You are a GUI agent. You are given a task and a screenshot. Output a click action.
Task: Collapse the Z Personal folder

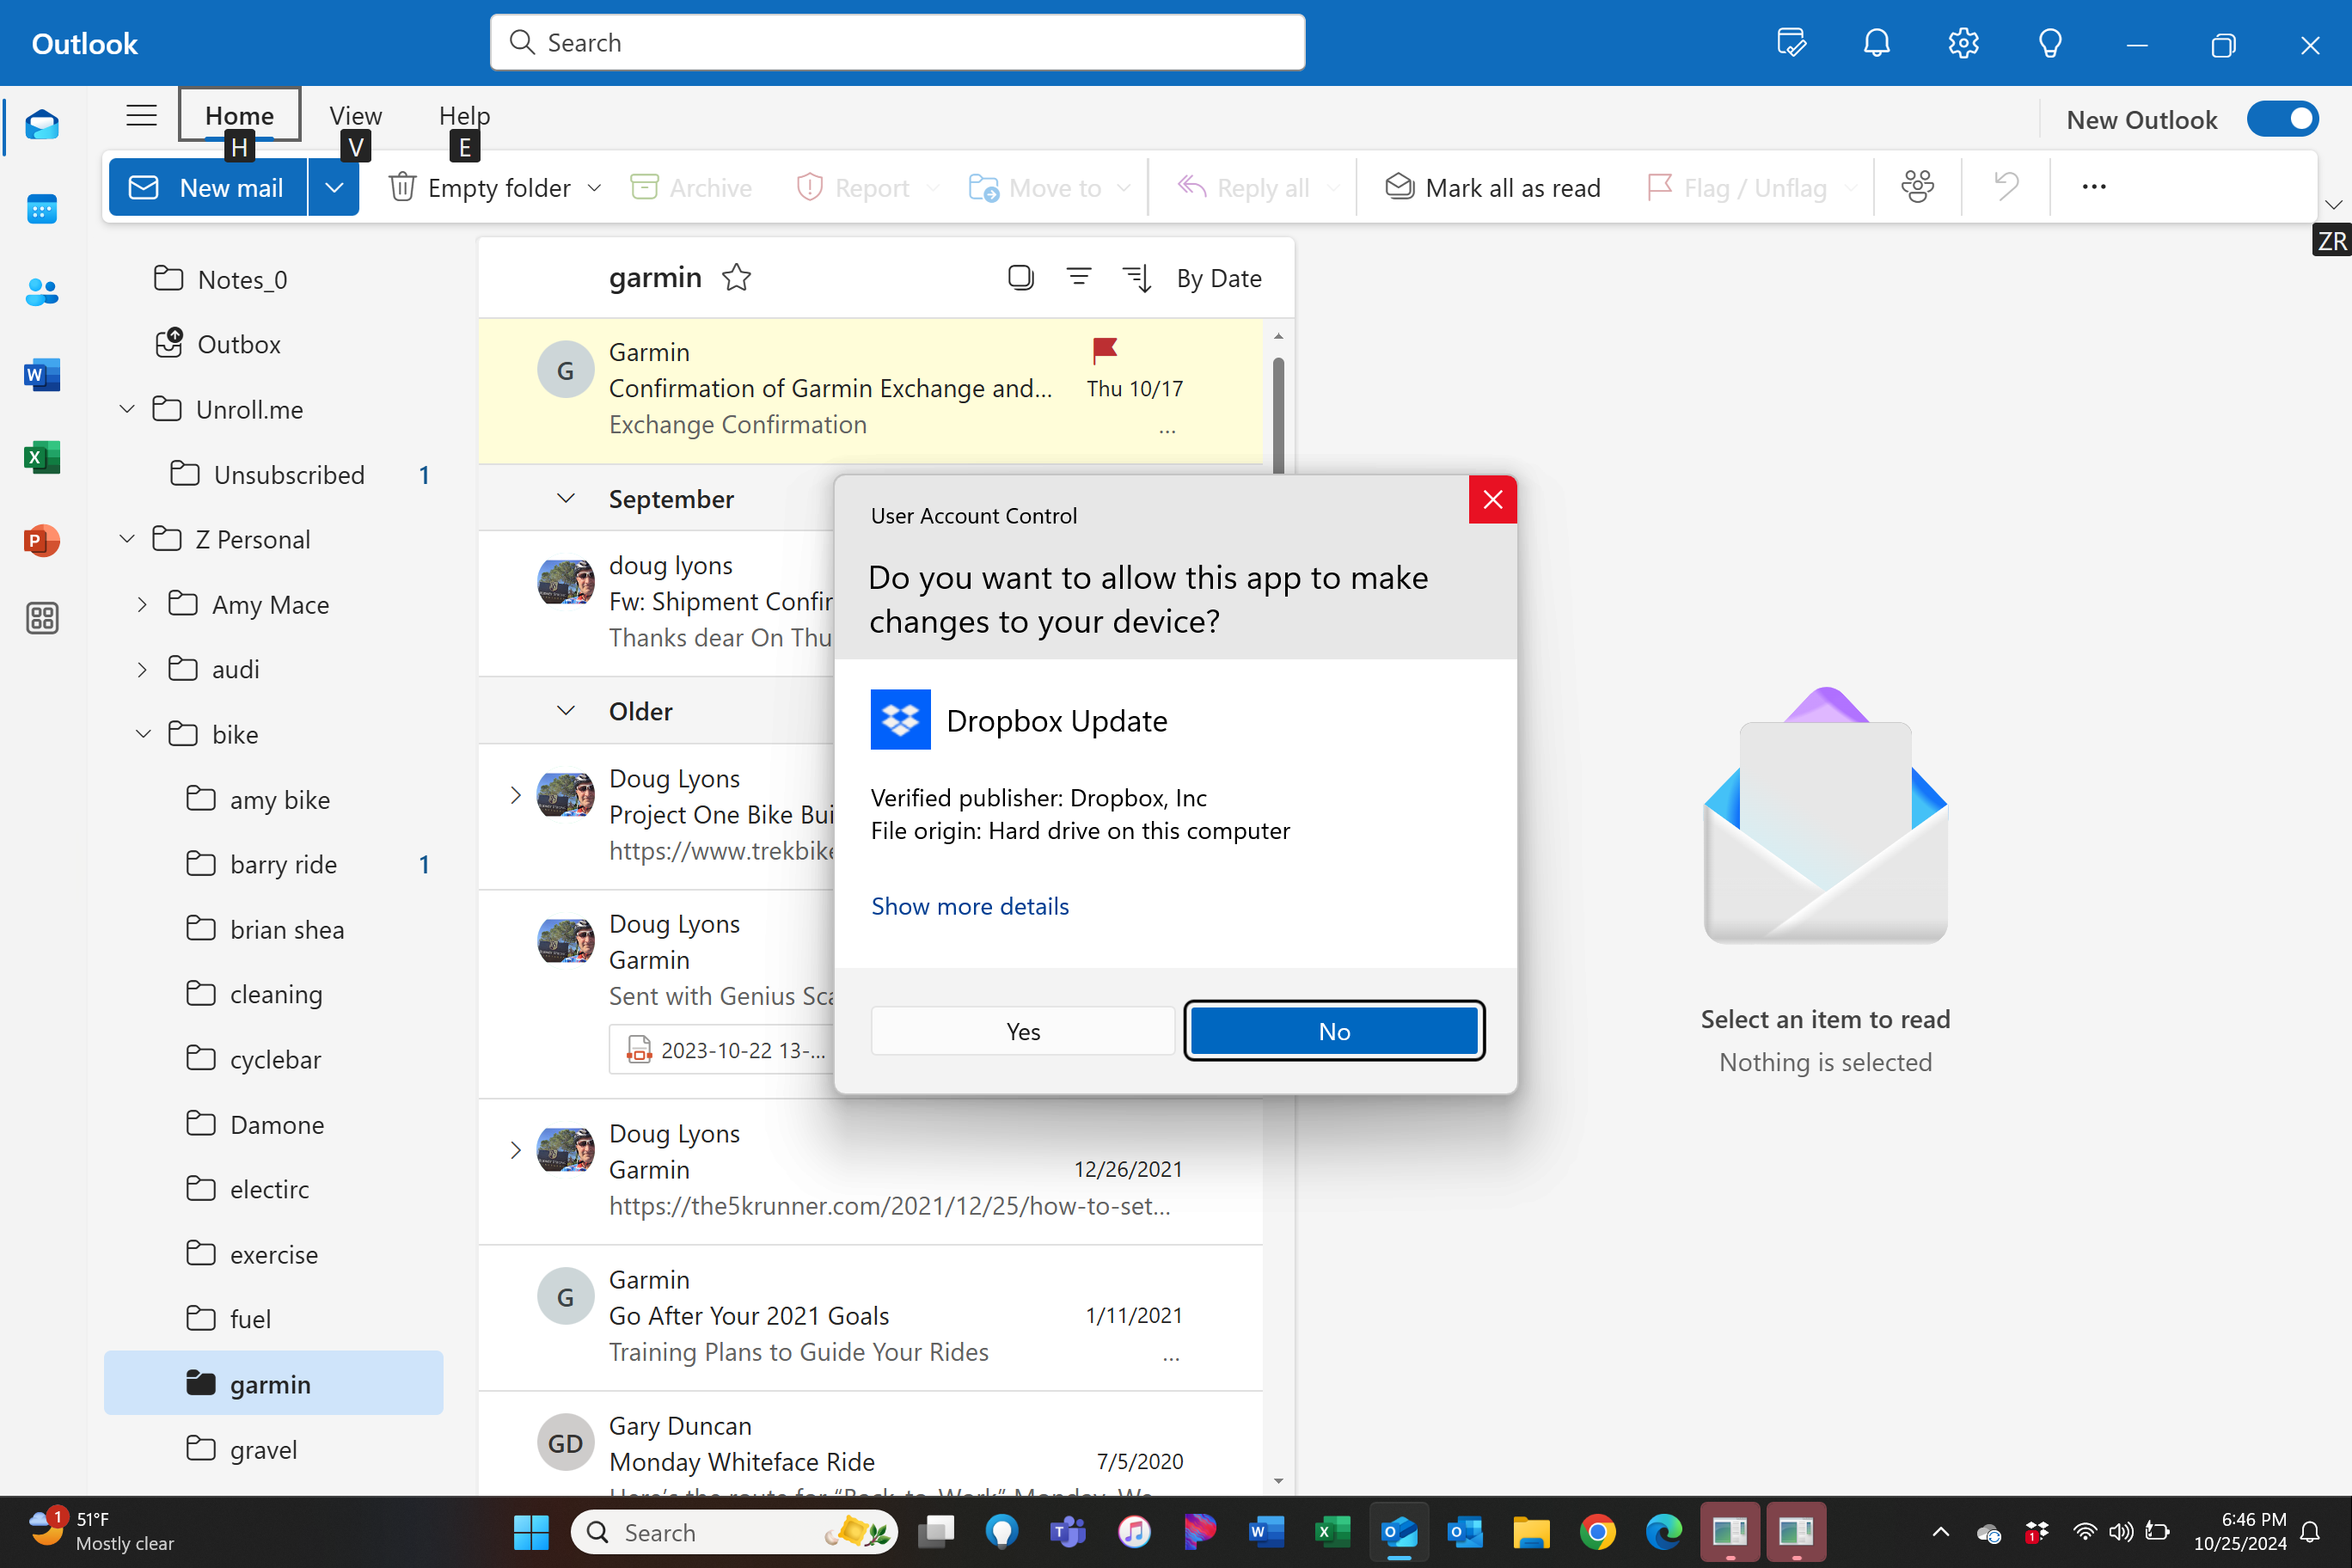point(127,539)
